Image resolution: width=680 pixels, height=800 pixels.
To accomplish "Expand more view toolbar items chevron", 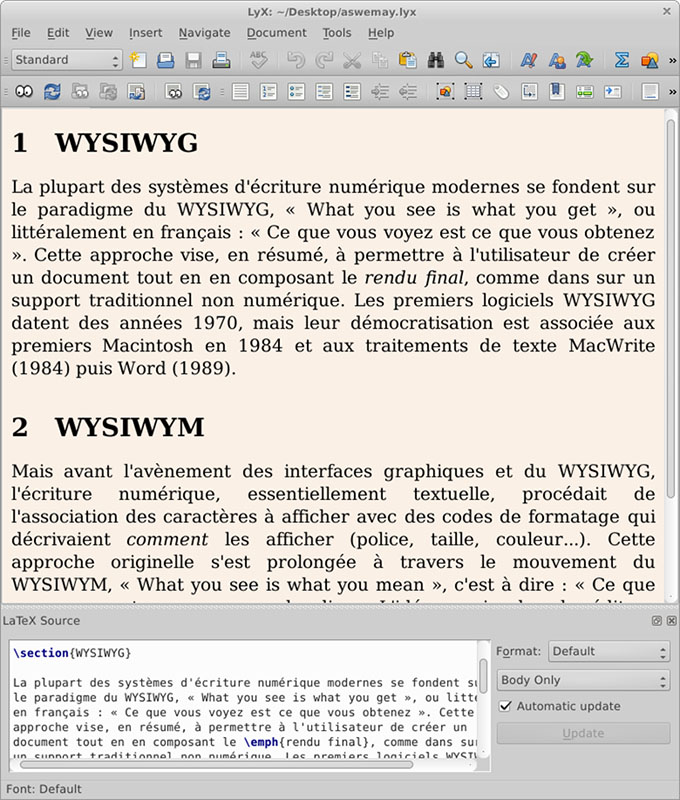I will tap(672, 92).
